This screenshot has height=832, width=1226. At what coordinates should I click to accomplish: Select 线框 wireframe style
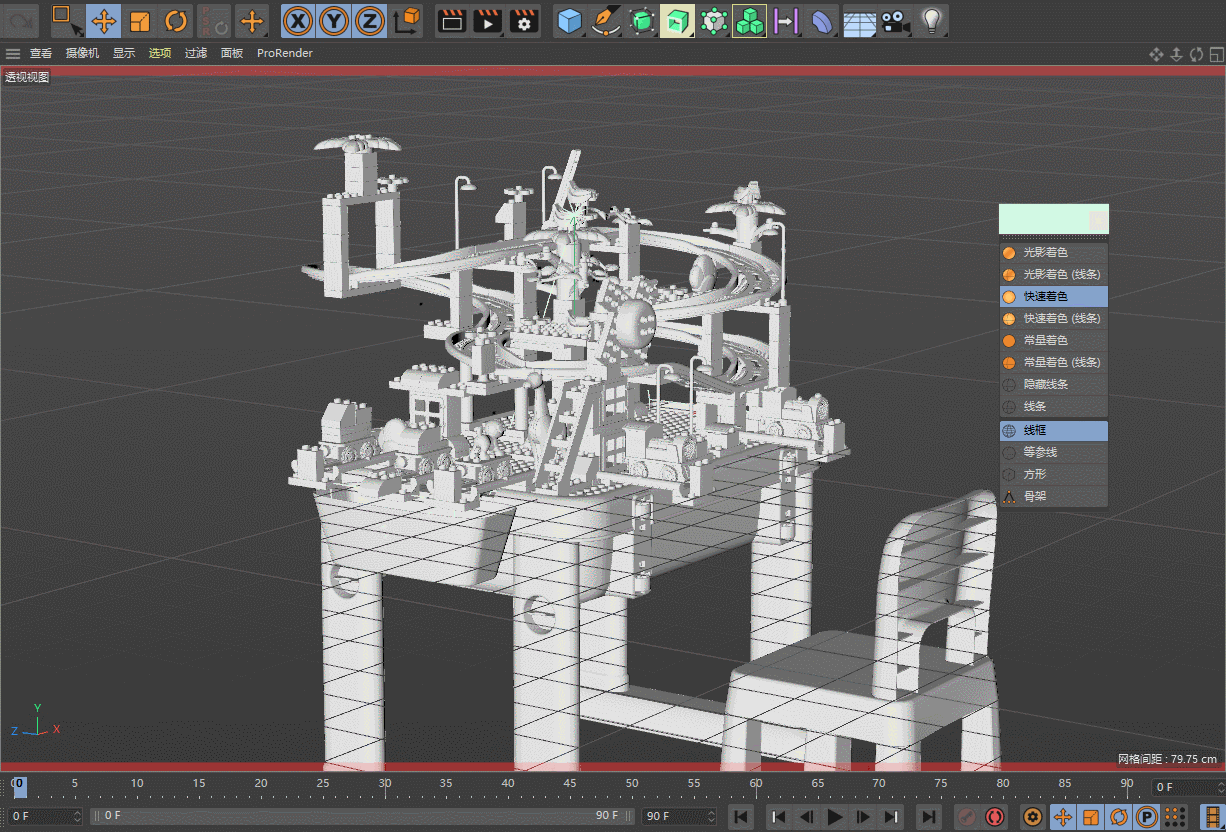[1054, 431]
